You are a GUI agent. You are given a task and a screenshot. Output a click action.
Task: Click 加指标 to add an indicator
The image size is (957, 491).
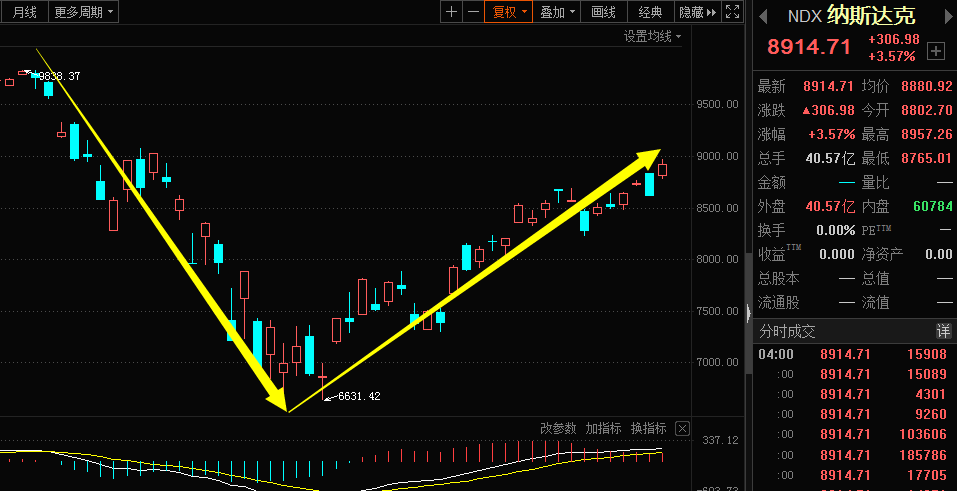pyautogui.click(x=603, y=428)
